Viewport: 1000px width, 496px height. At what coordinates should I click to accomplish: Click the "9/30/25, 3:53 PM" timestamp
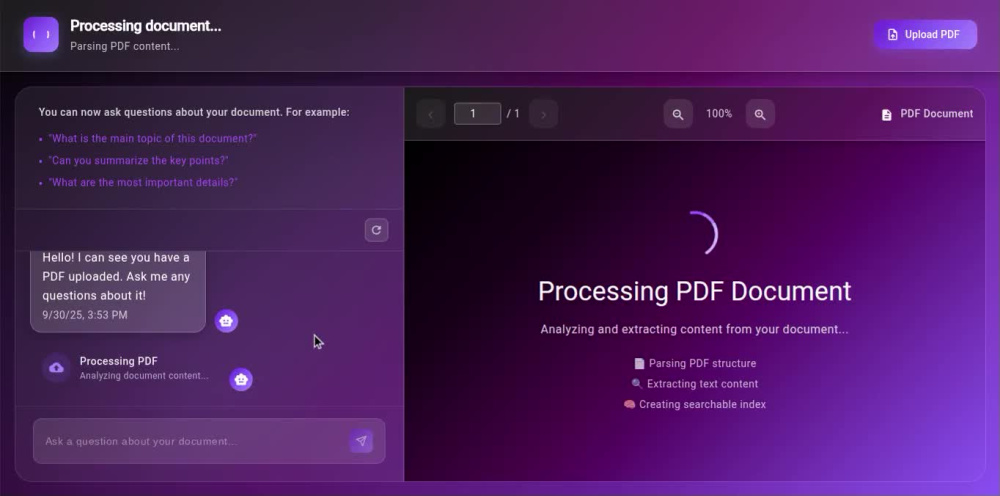[85, 315]
